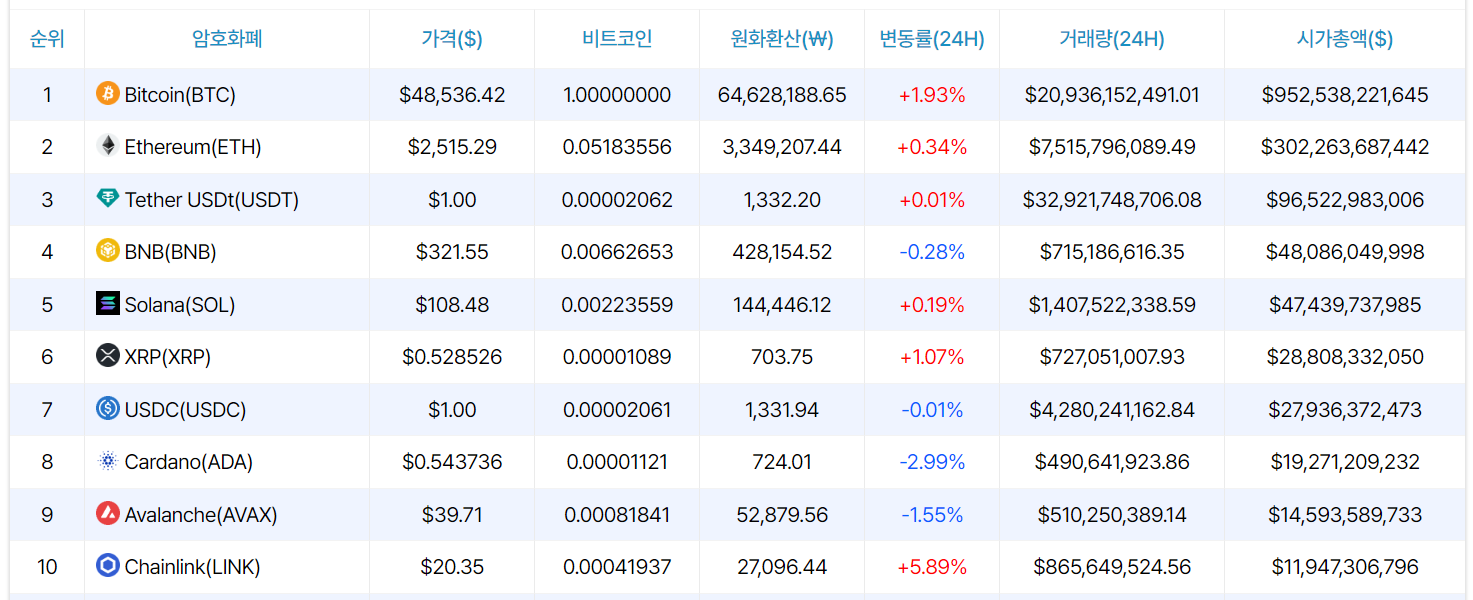Click the +5.89% change value
The image size is (1473, 600).
click(932, 567)
